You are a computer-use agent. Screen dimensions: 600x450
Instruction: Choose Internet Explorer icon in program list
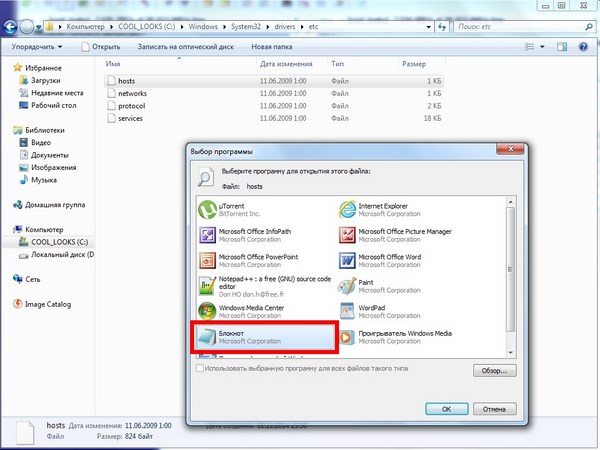pos(347,209)
